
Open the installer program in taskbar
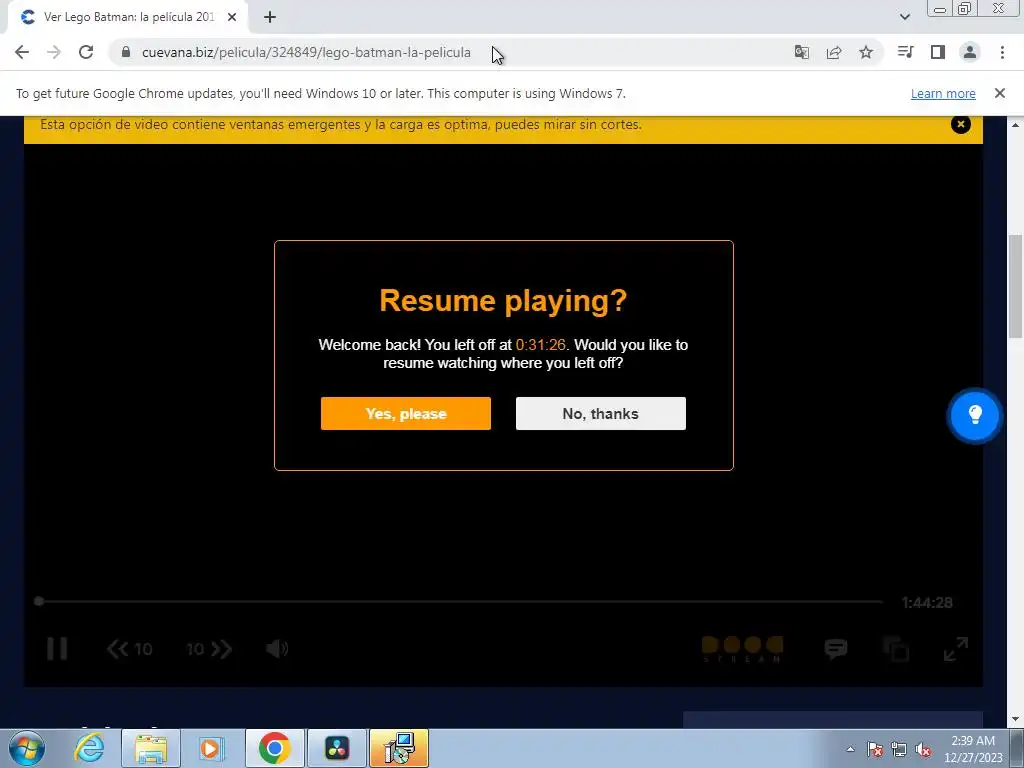click(398, 748)
